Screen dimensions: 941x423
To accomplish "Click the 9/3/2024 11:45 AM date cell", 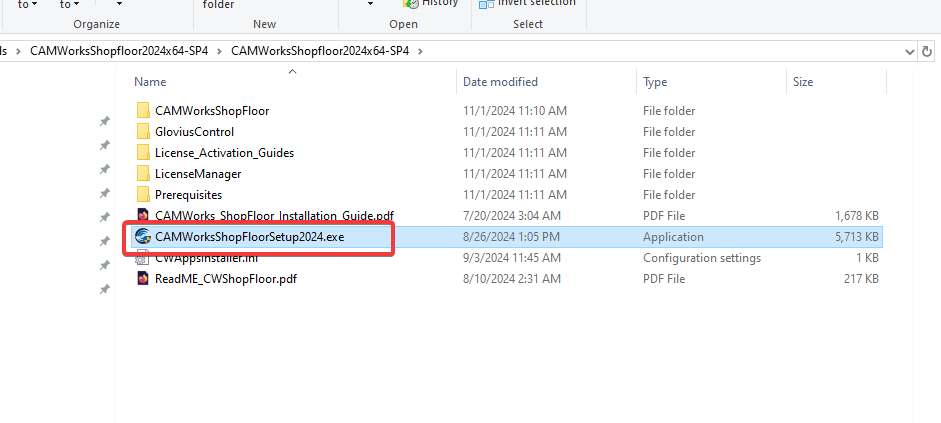I will pos(512,257).
